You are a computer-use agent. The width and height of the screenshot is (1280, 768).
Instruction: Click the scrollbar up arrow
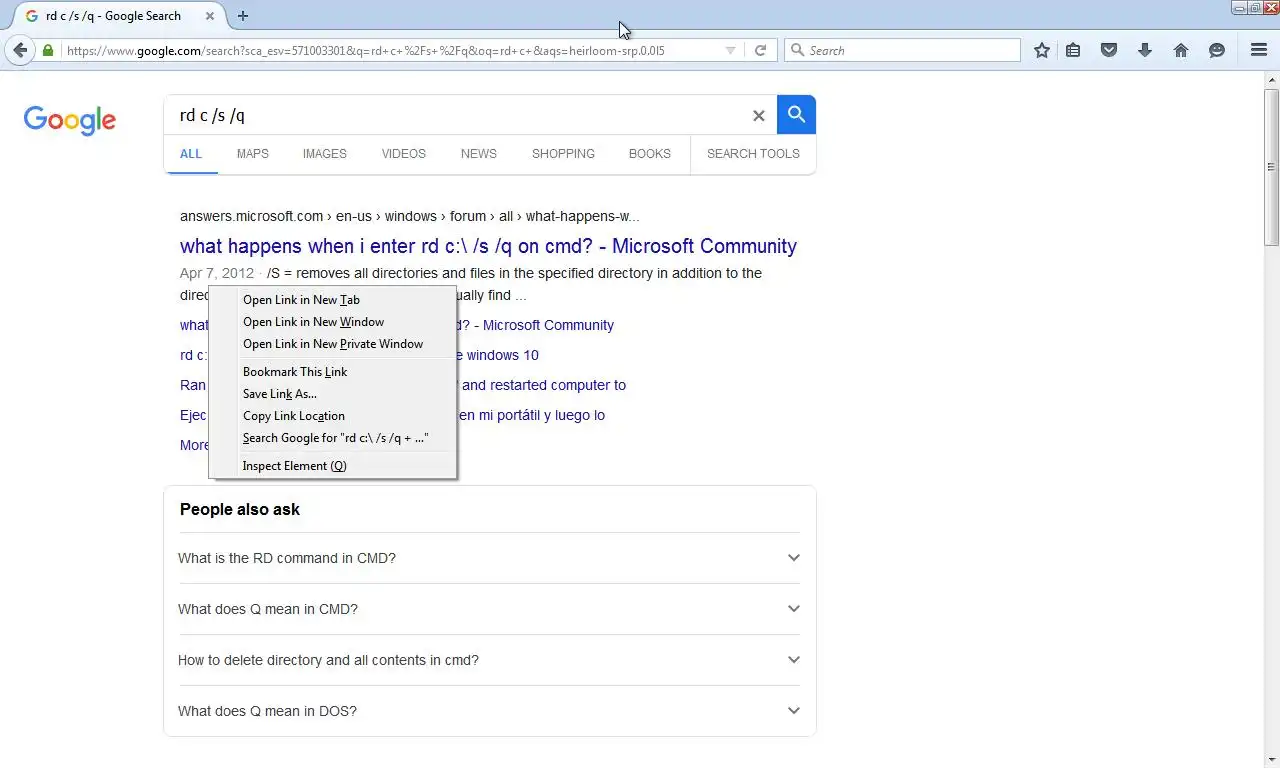[x=1271, y=79]
